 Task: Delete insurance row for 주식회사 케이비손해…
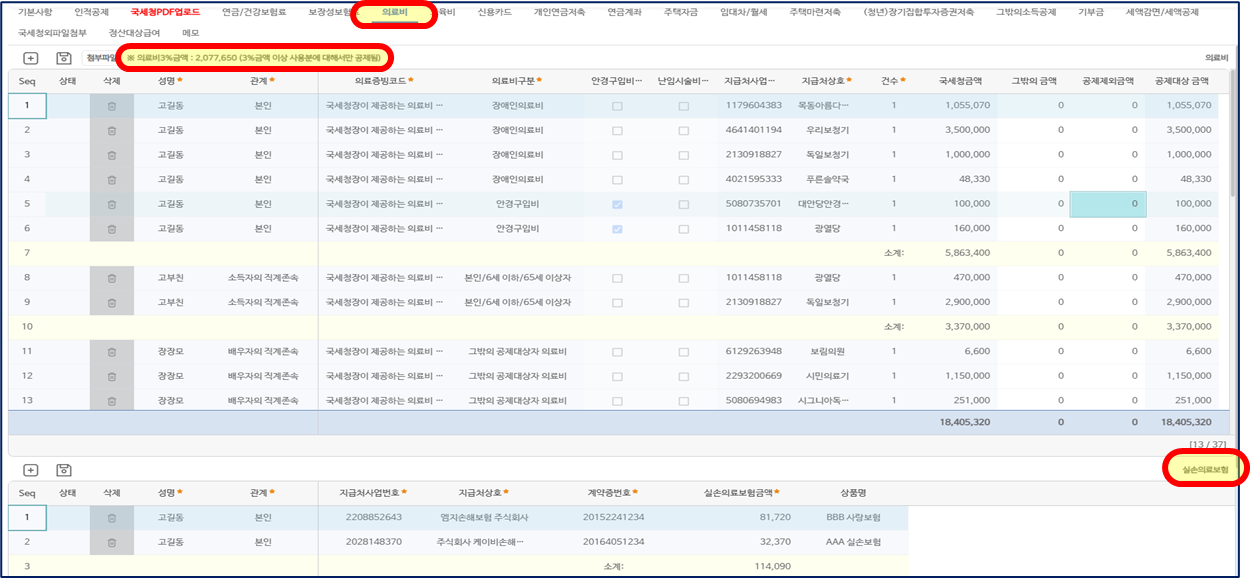(x=112, y=542)
